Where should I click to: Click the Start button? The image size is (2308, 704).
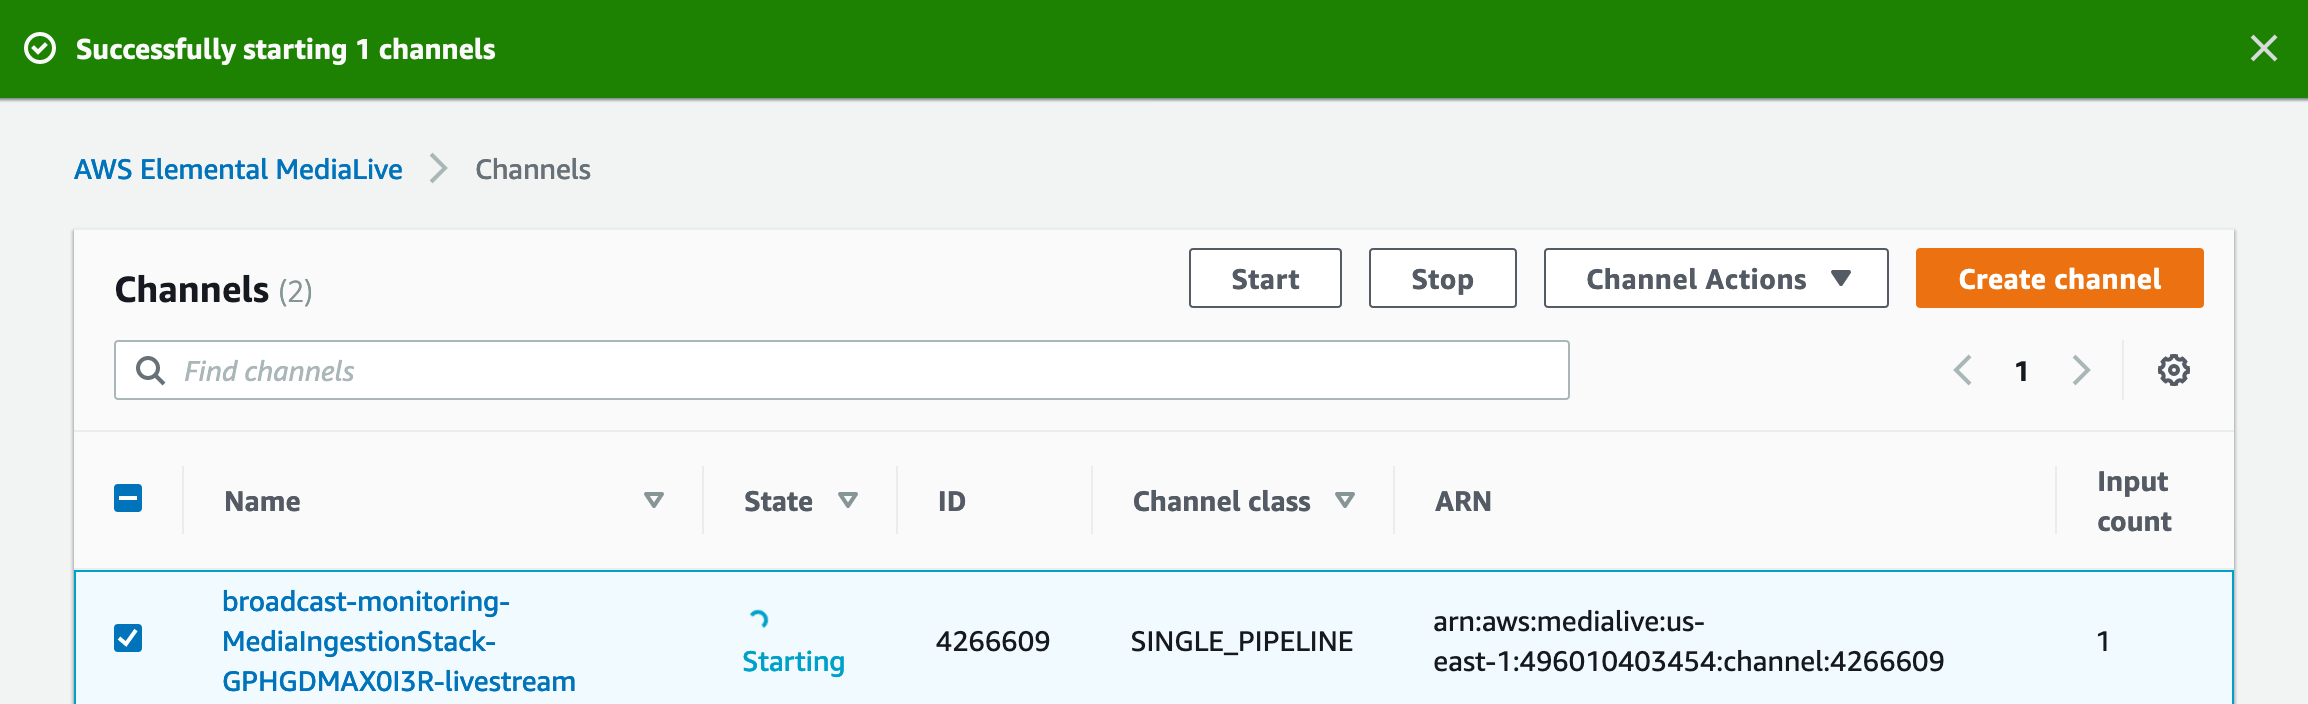point(1265,278)
